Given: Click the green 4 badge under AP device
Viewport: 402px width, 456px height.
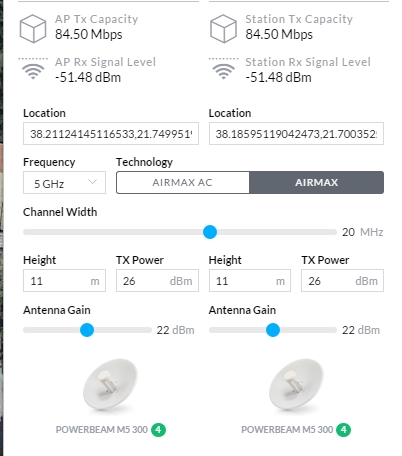Looking at the screenshot, I should click(x=158, y=430).
